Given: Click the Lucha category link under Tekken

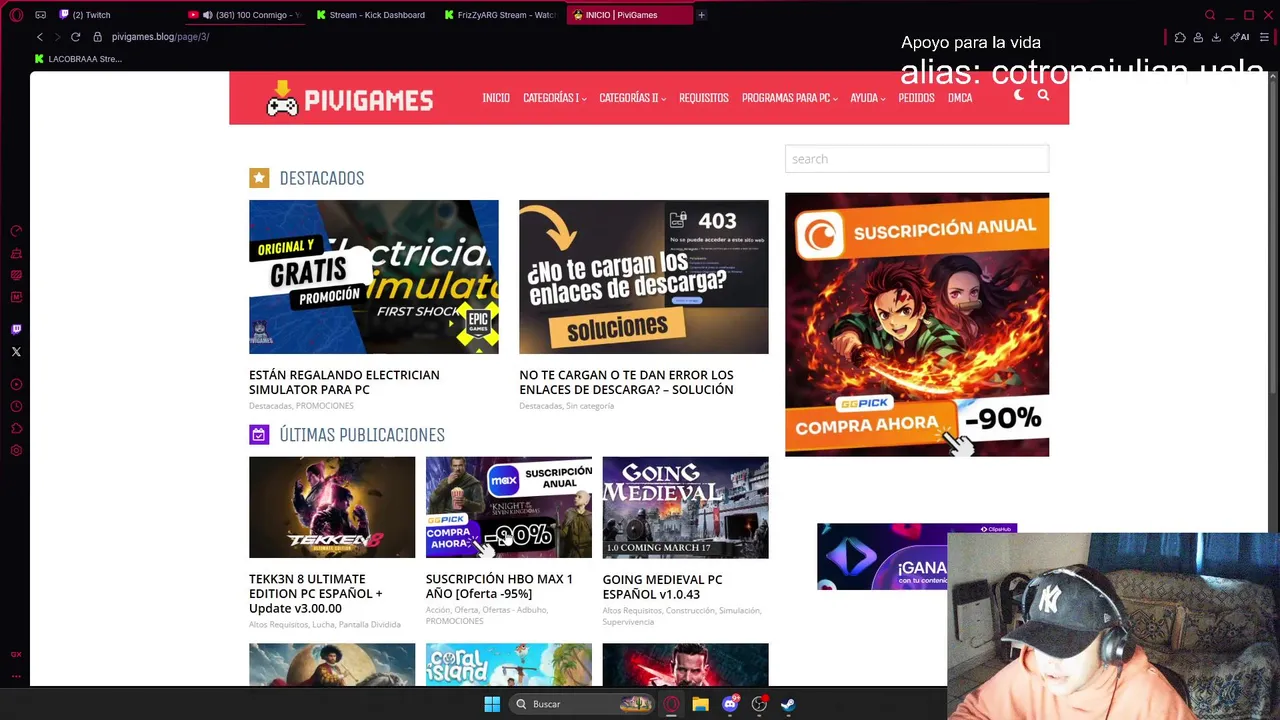Looking at the screenshot, I should (323, 625).
